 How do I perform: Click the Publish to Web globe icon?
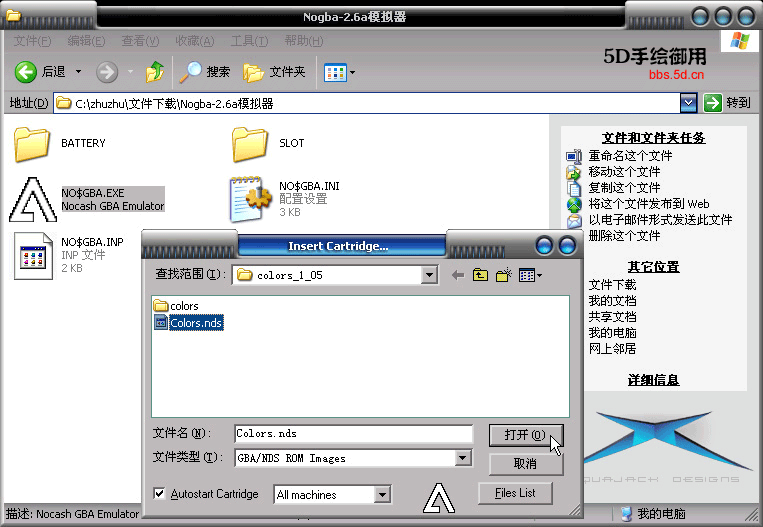(x=574, y=204)
